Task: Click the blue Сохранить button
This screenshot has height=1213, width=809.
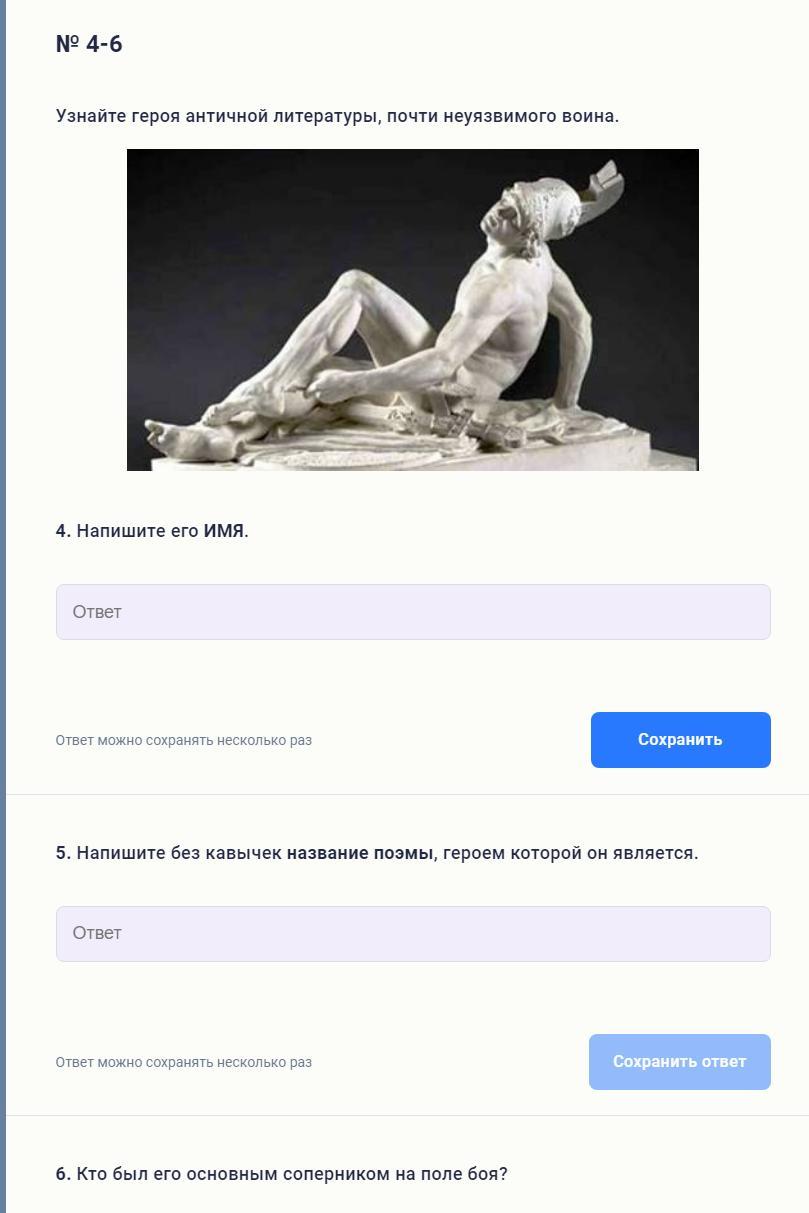Action: pyautogui.click(x=681, y=740)
